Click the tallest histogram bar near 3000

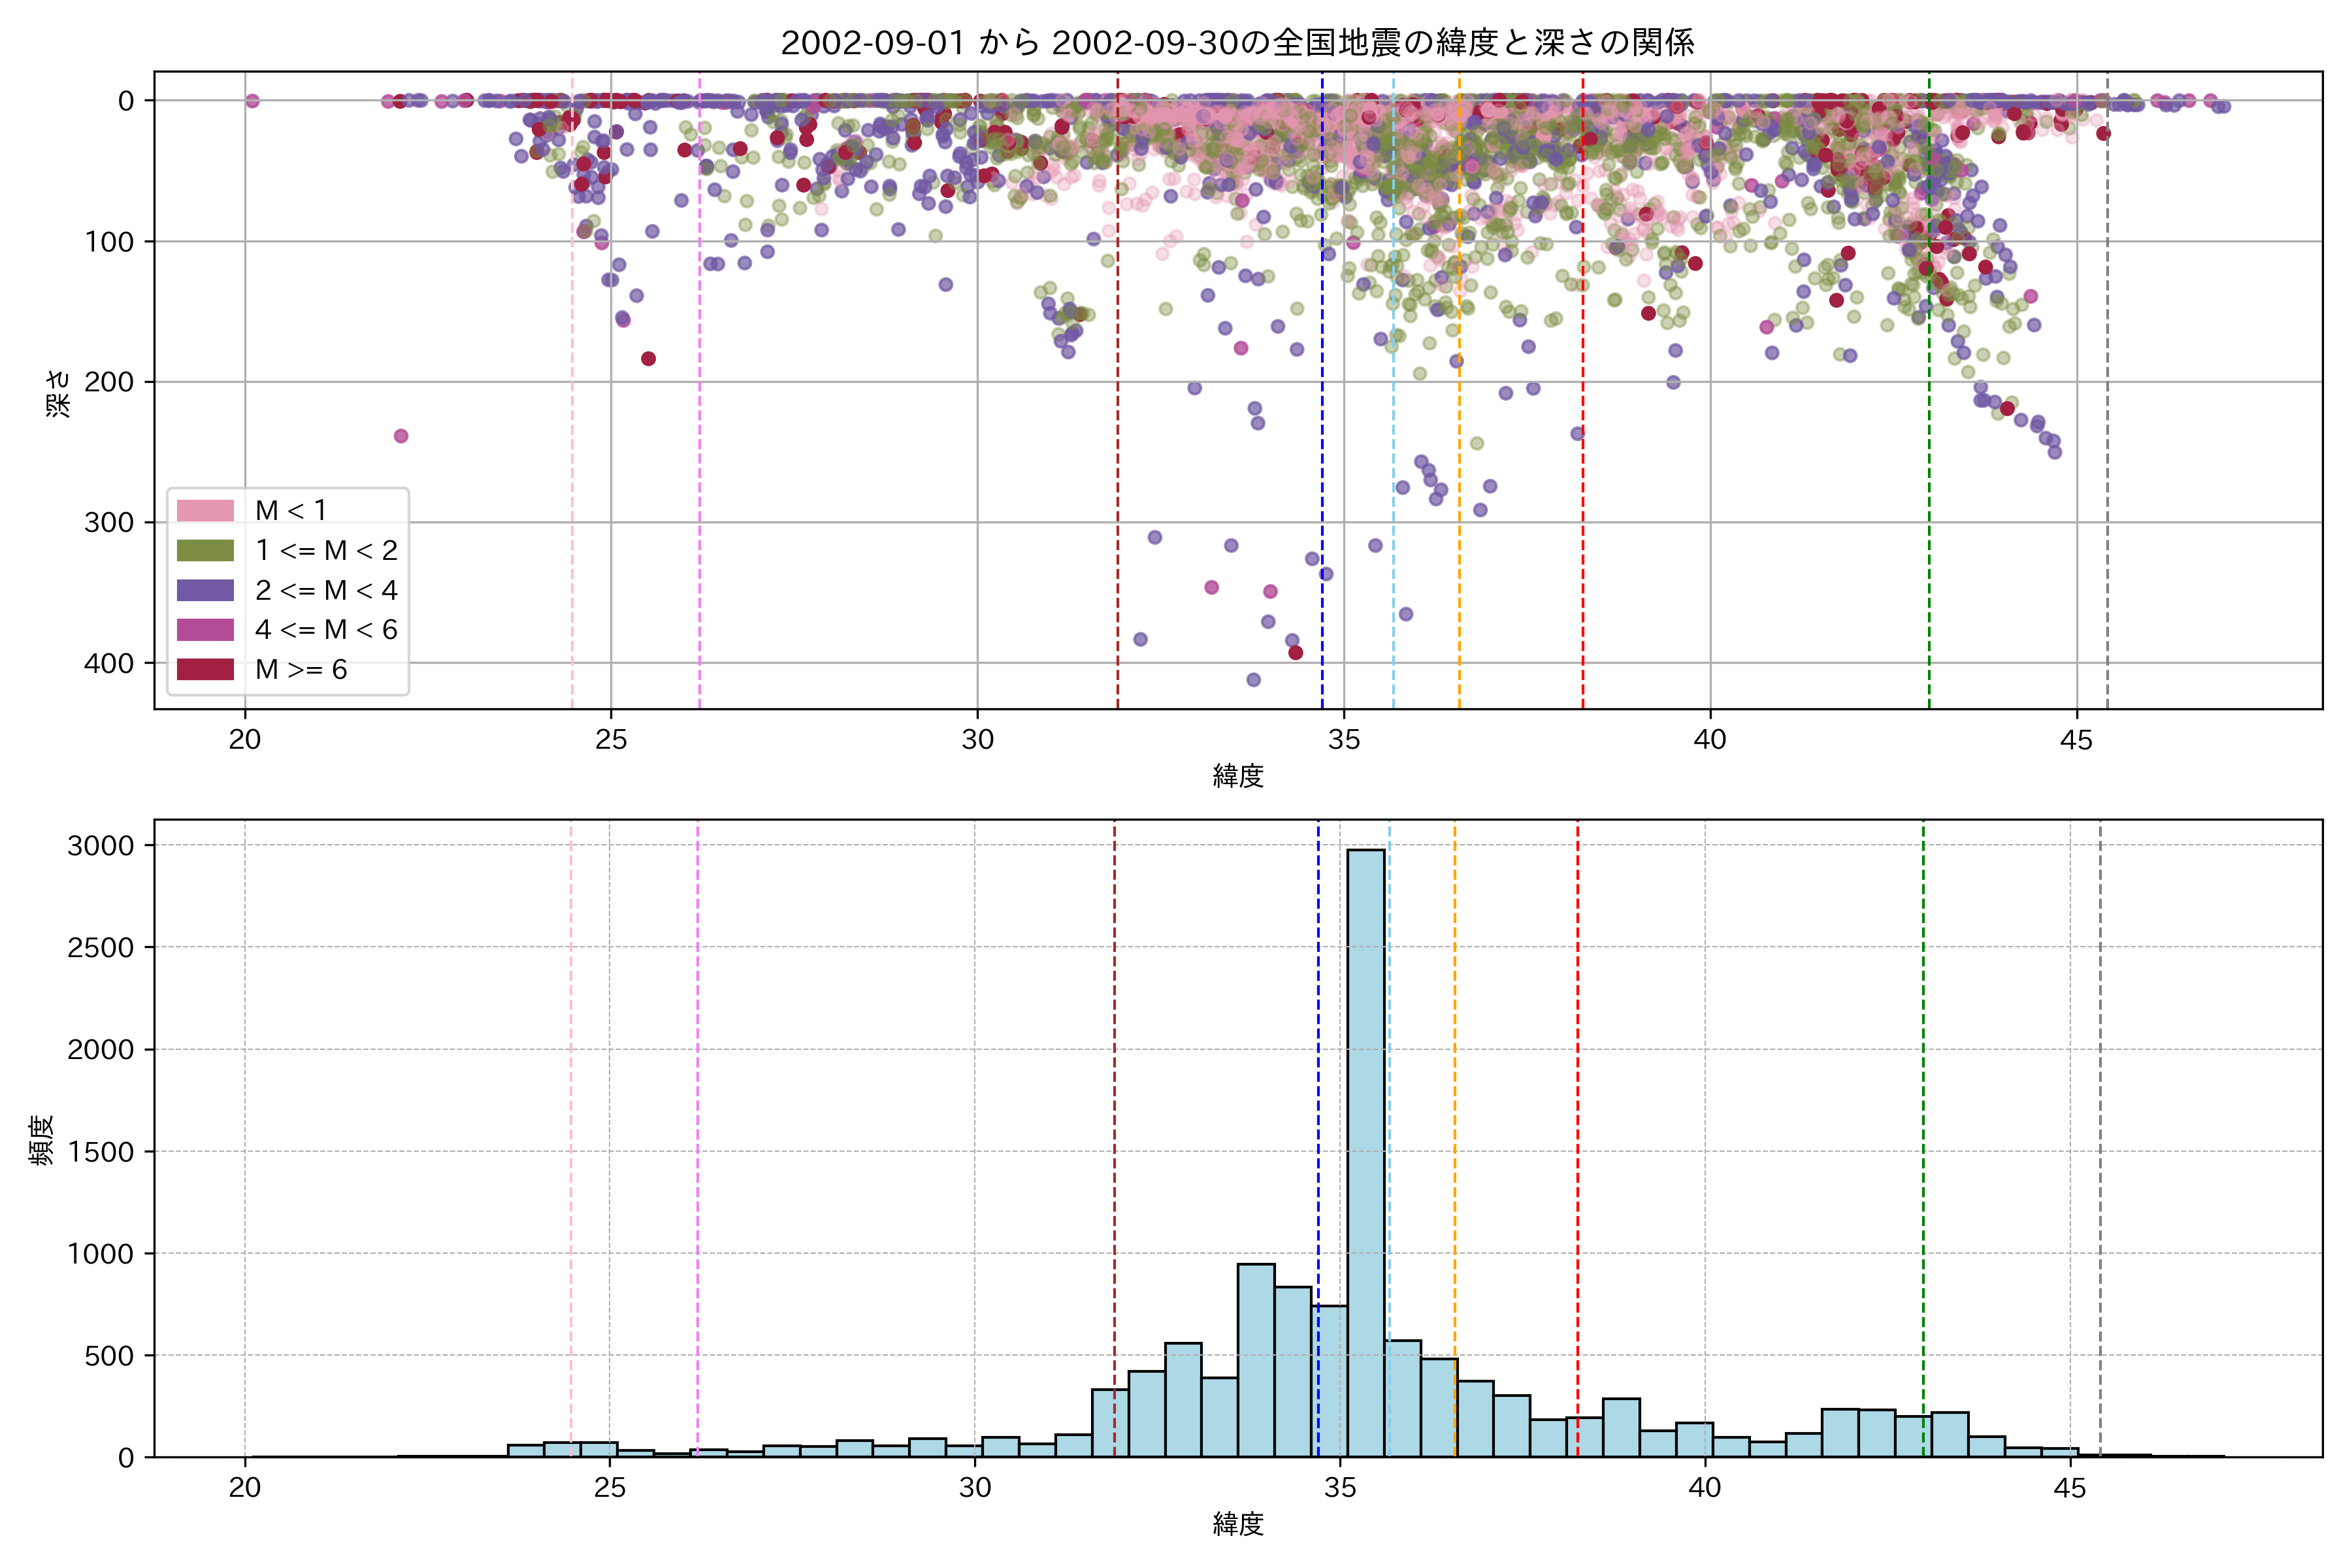[x=1366, y=1150]
